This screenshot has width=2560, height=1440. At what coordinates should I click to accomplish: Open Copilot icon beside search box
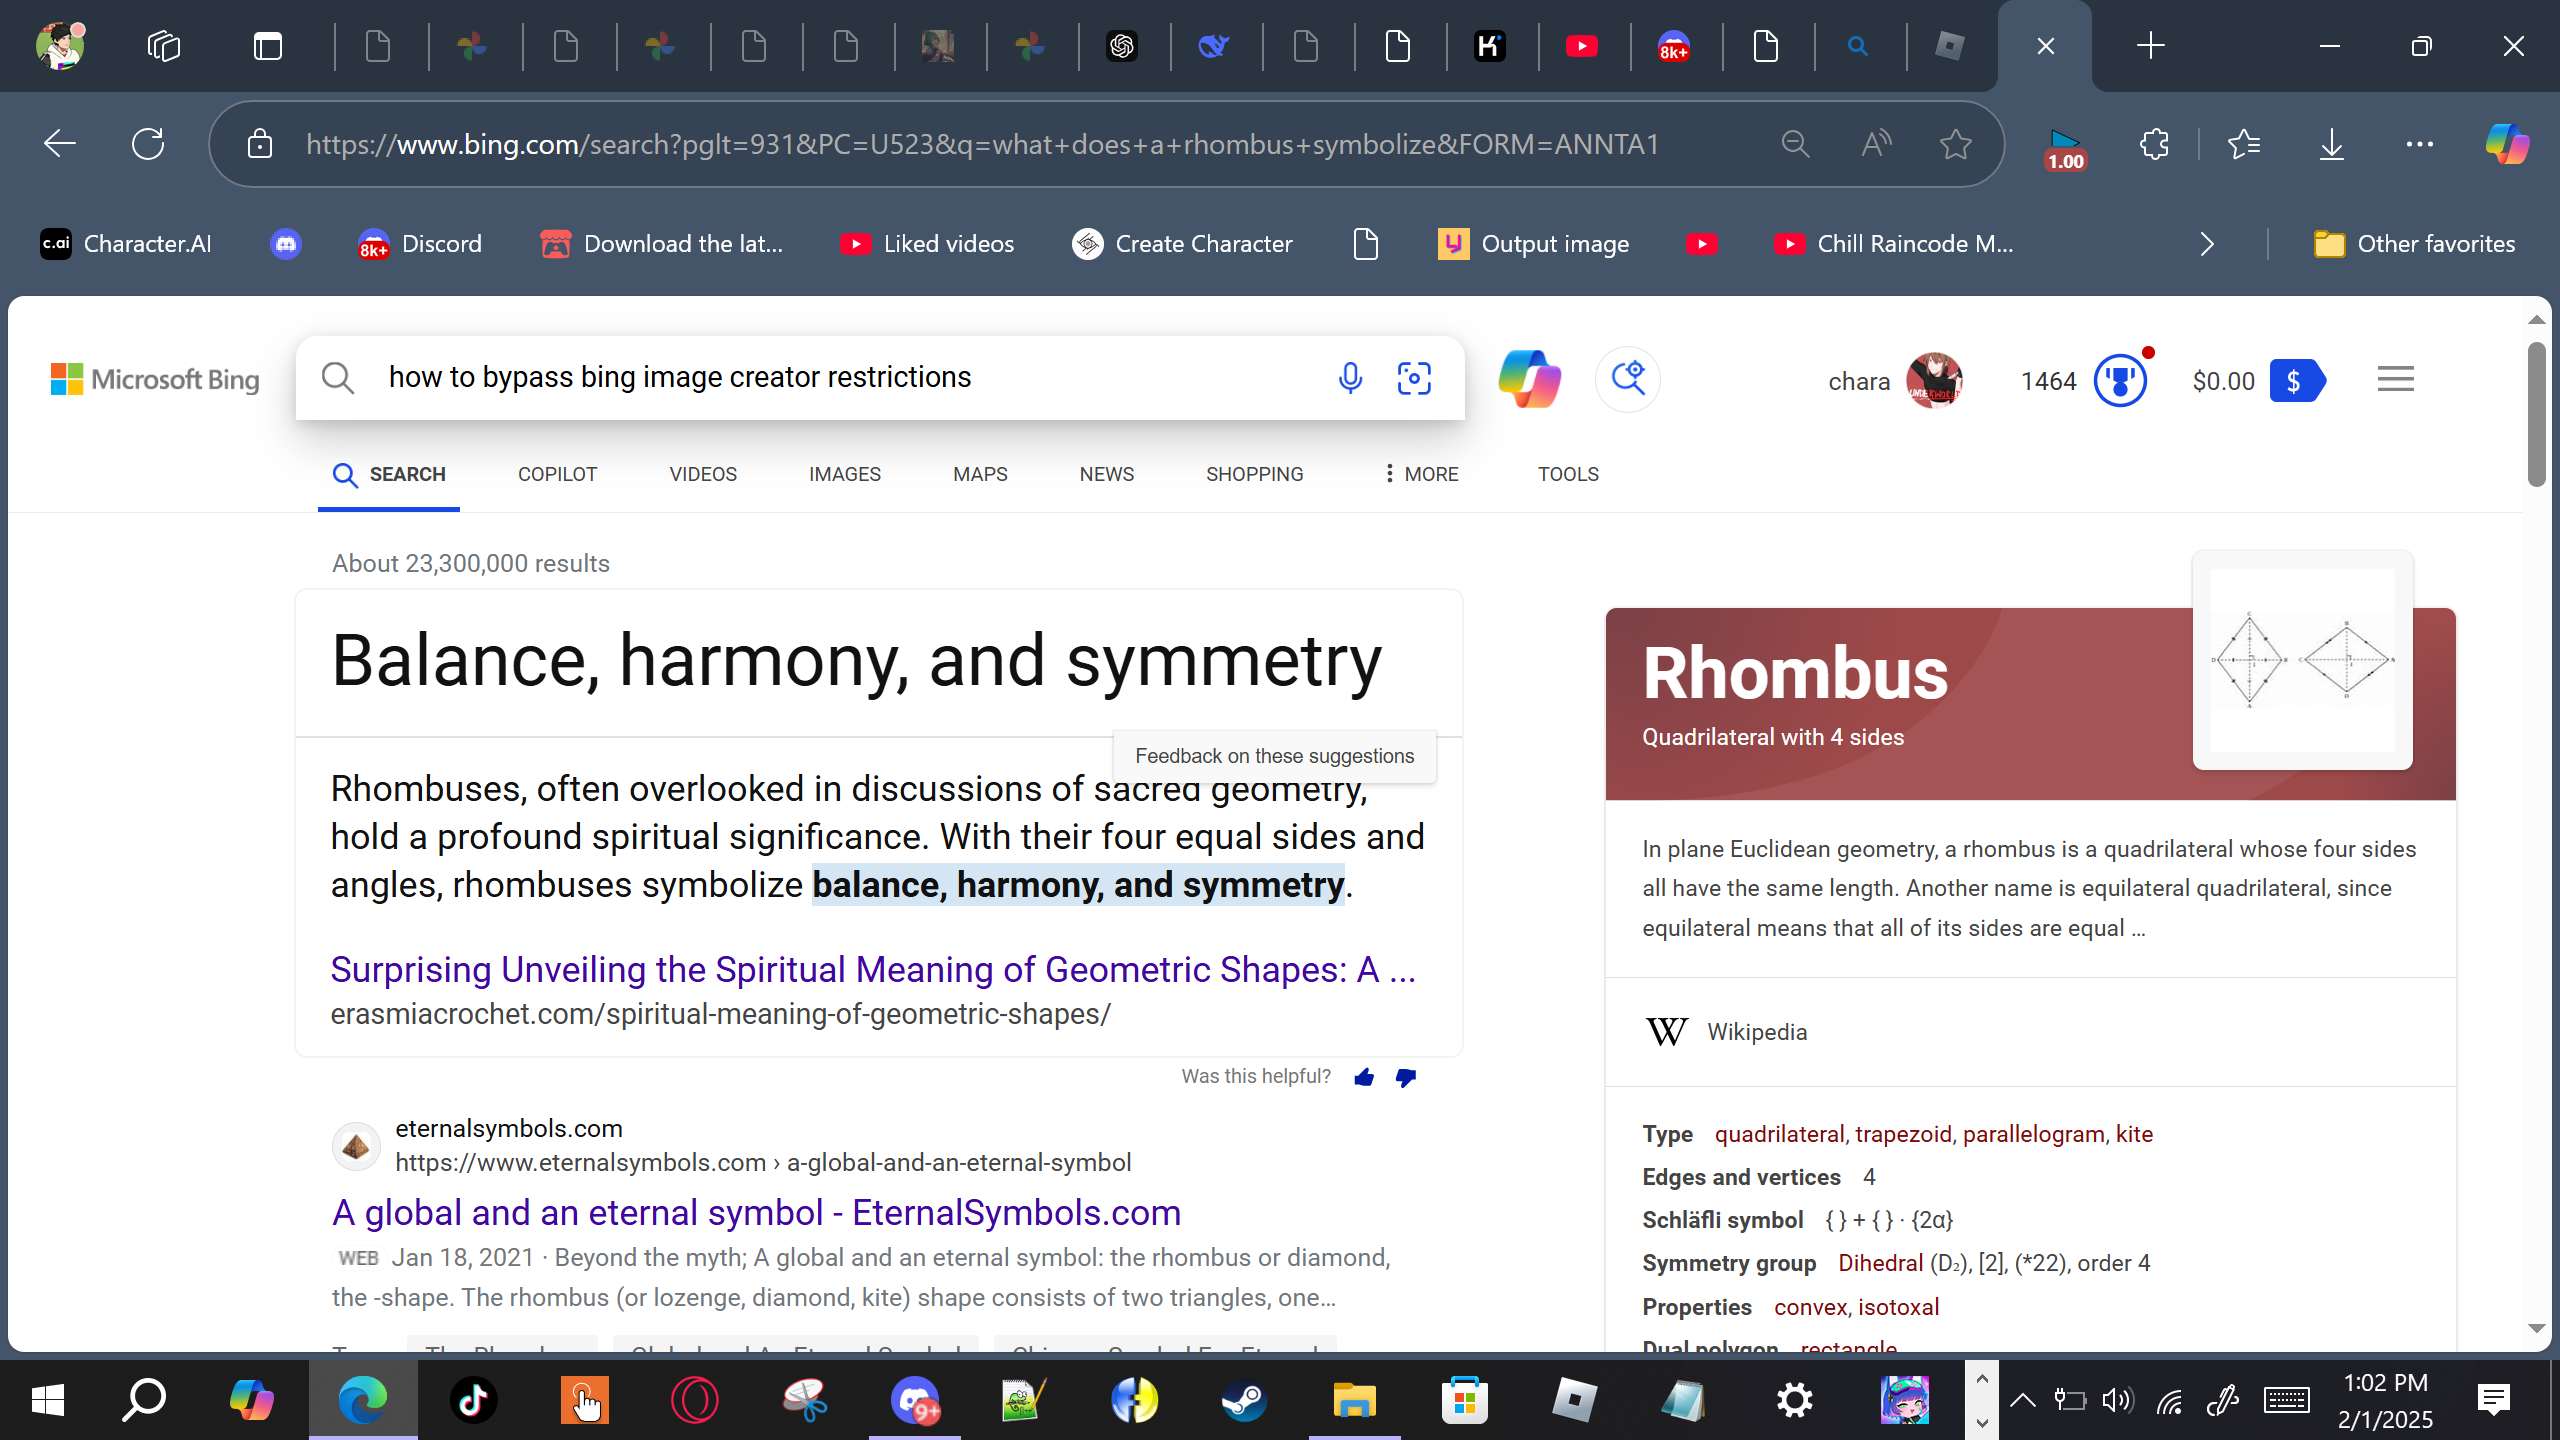click(1529, 379)
